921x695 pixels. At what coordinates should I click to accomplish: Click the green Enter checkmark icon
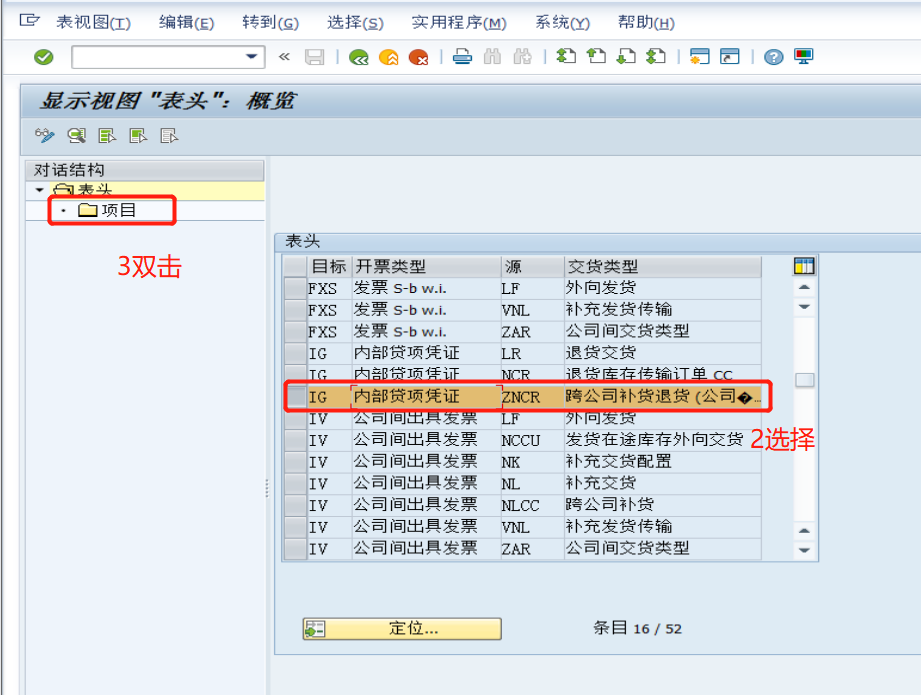[x=43, y=57]
